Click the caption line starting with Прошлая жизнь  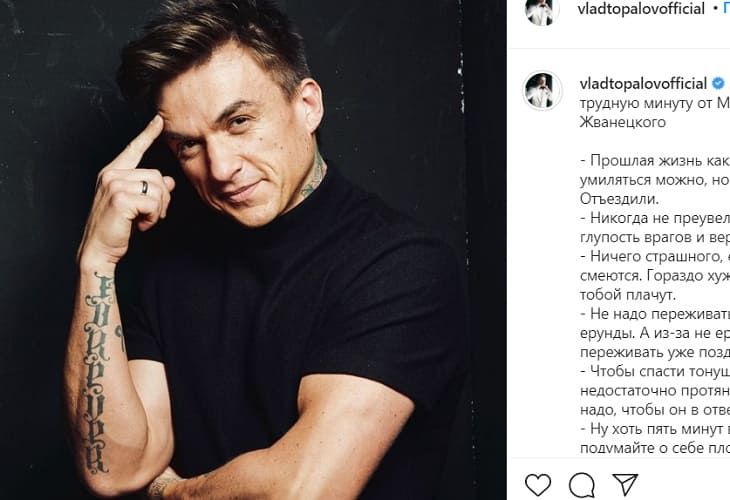tap(655, 161)
